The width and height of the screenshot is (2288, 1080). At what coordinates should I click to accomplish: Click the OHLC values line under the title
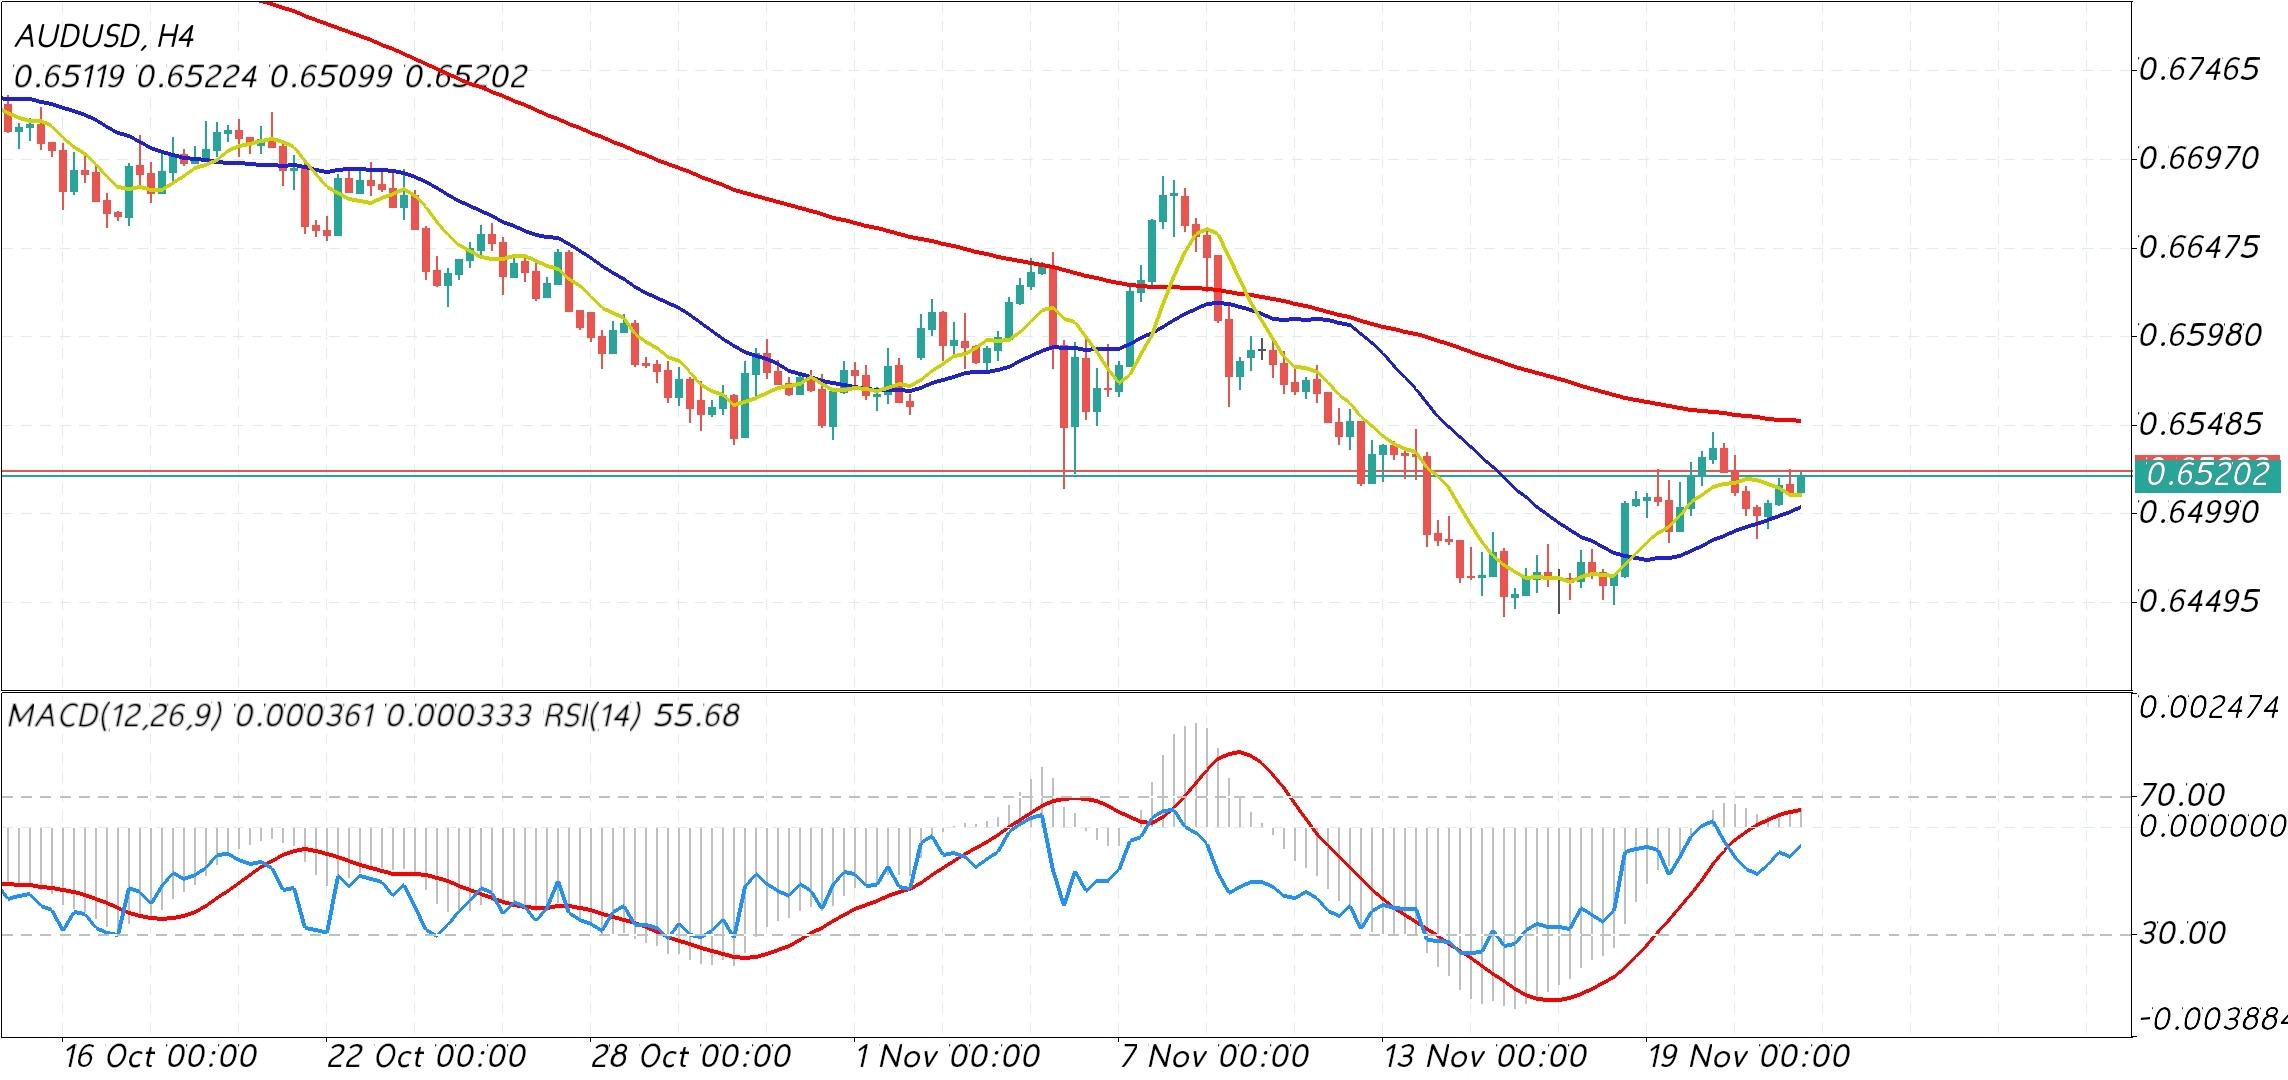point(270,77)
